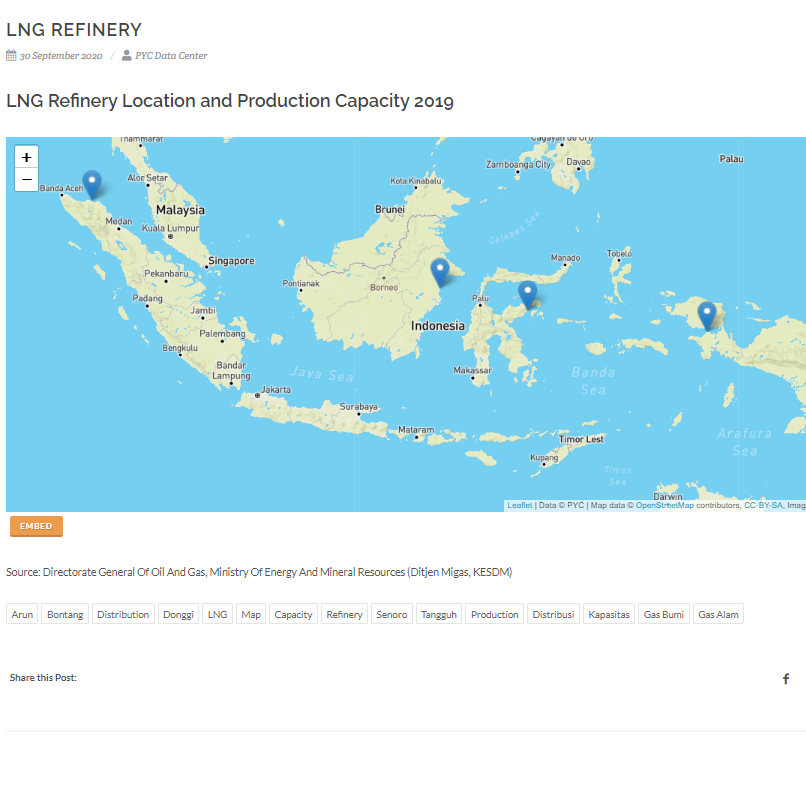Click the Manado city label

565,258
